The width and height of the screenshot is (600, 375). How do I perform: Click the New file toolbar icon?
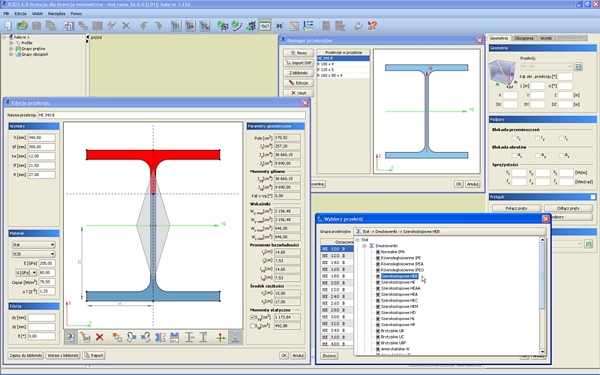(8, 26)
